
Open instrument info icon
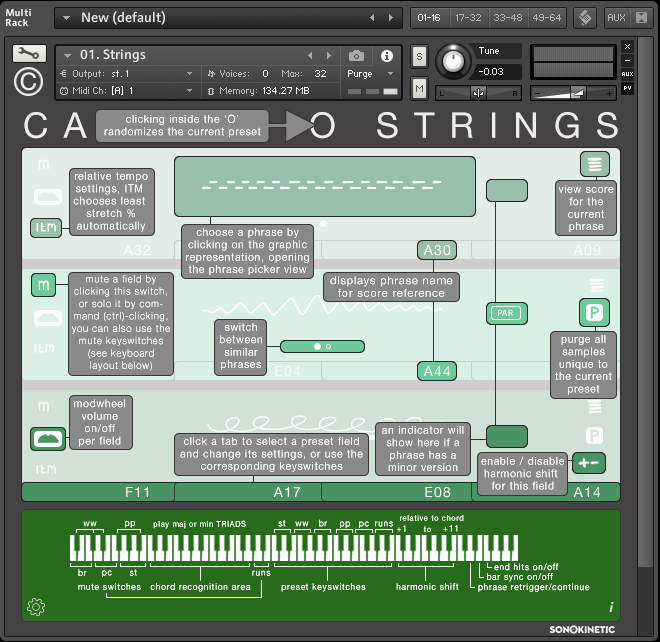(x=386, y=56)
